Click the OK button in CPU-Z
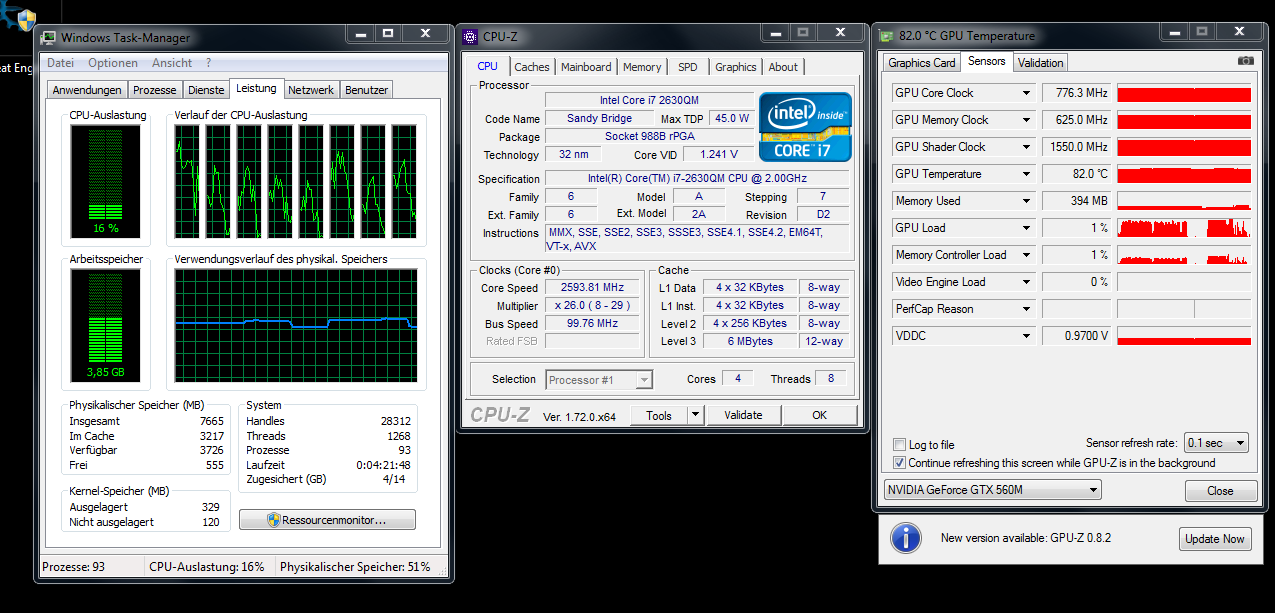 point(820,415)
